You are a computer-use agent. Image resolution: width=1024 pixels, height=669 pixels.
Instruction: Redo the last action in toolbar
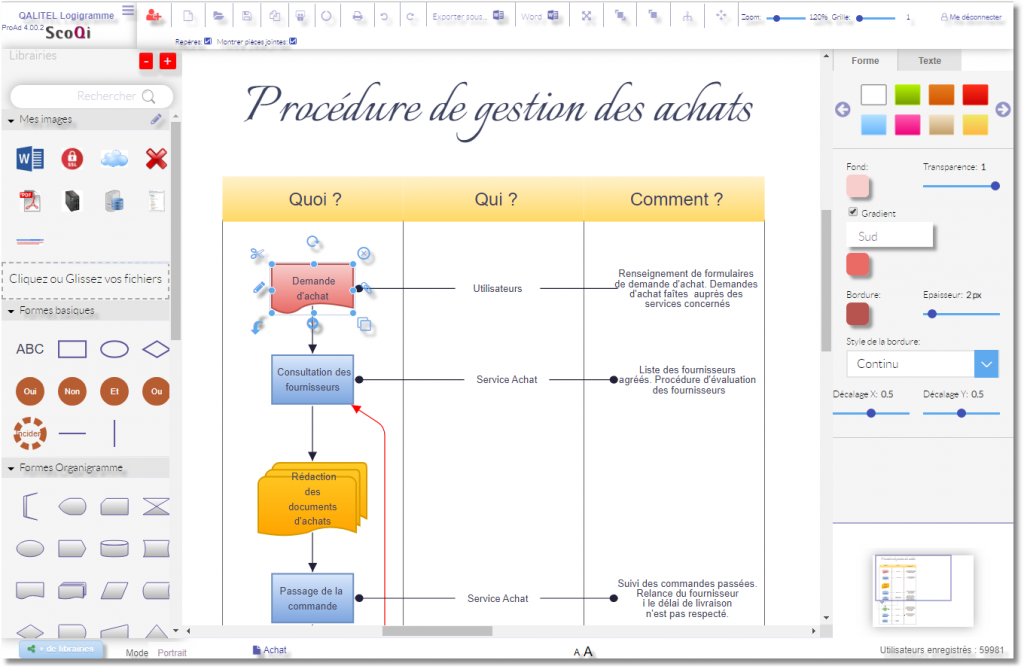(410, 16)
